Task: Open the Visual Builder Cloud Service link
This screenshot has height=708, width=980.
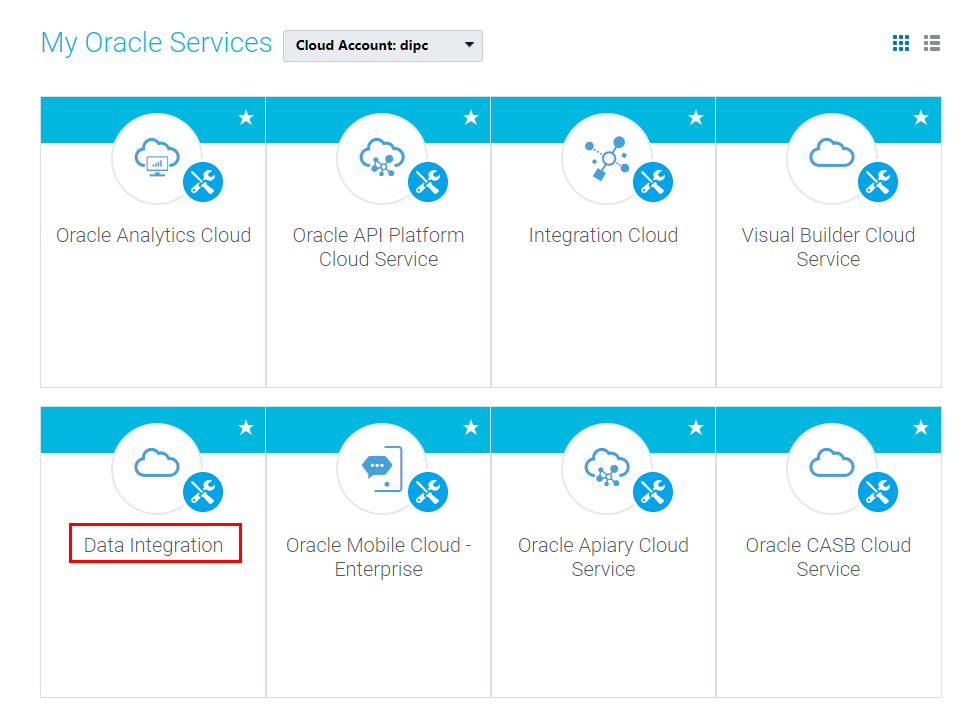Action: 828,247
